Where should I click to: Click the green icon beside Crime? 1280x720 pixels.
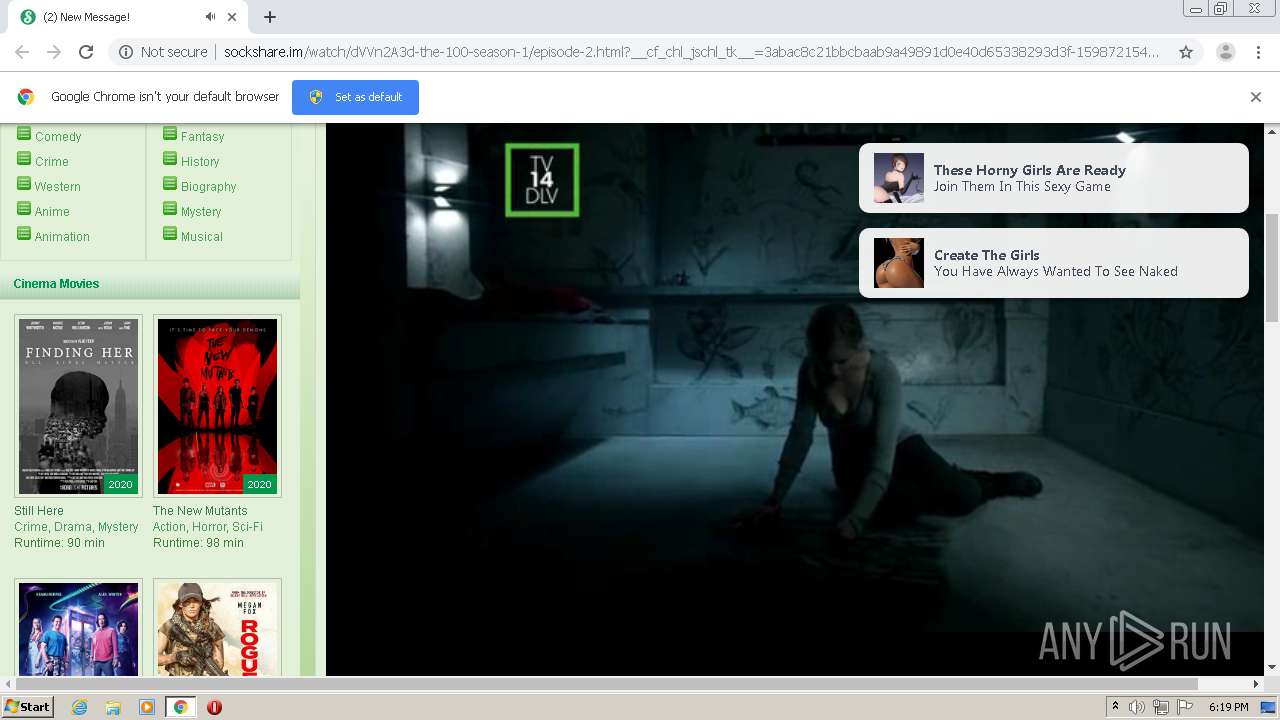24,159
